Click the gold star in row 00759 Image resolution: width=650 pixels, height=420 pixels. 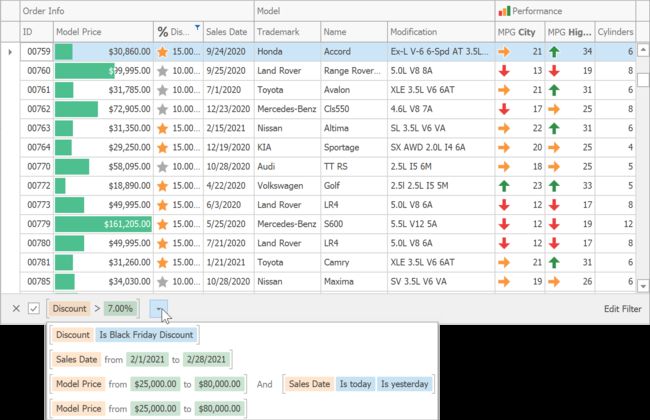pyautogui.click(x=162, y=52)
